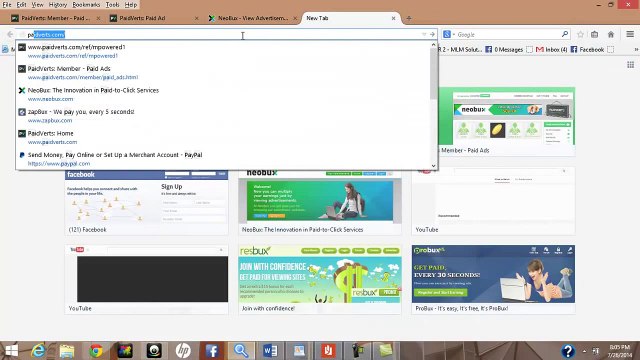
Task: Open the Facebook app in taskbar
Action: (x=212, y=351)
